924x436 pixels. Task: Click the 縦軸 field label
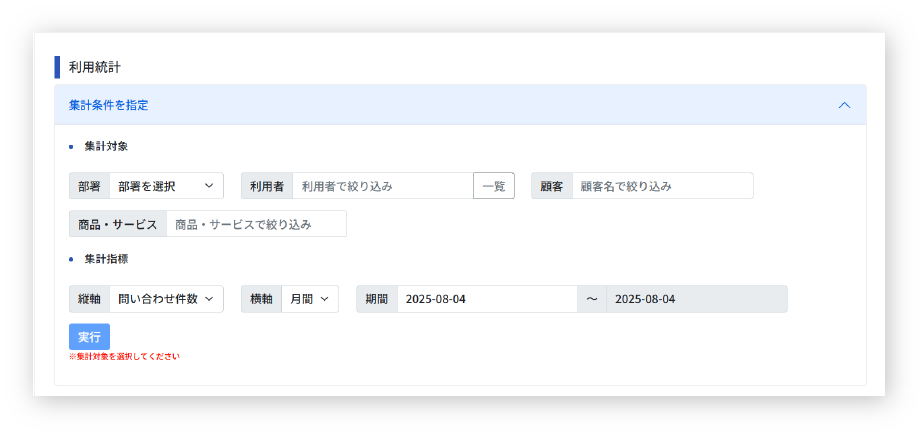pyautogui.click(x=89, y=299)
